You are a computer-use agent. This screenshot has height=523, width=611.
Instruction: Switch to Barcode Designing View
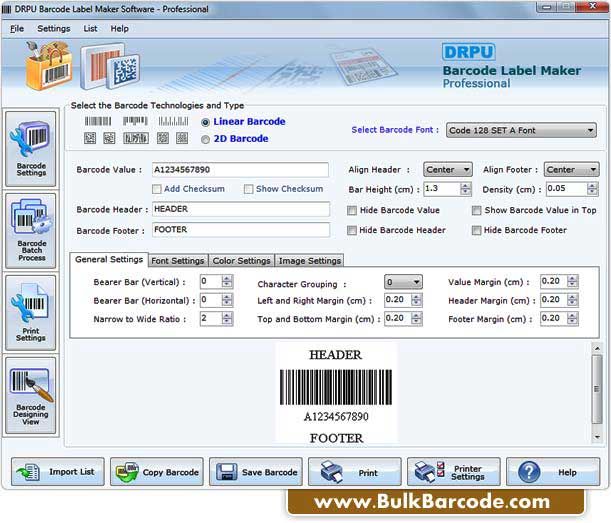(x=31, y=395)
